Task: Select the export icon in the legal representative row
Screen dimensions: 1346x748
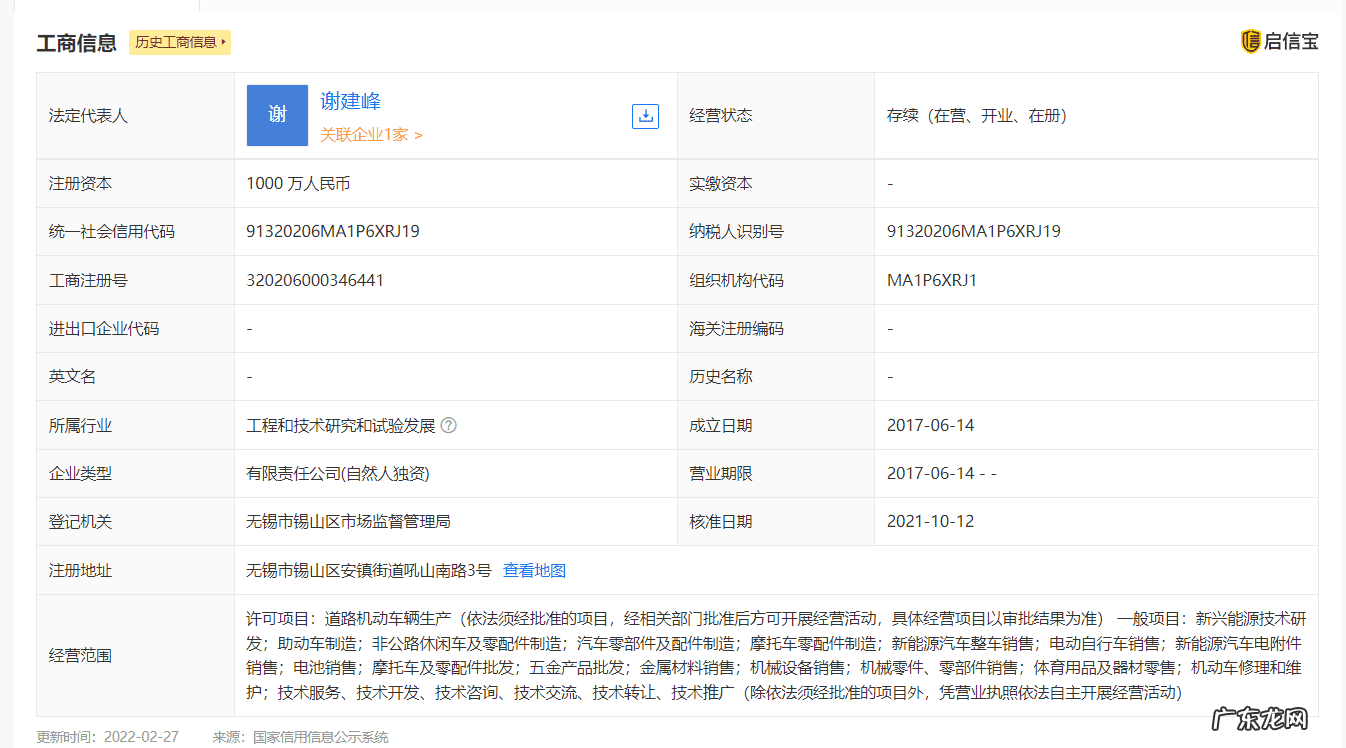Action: tap(645, 116)
